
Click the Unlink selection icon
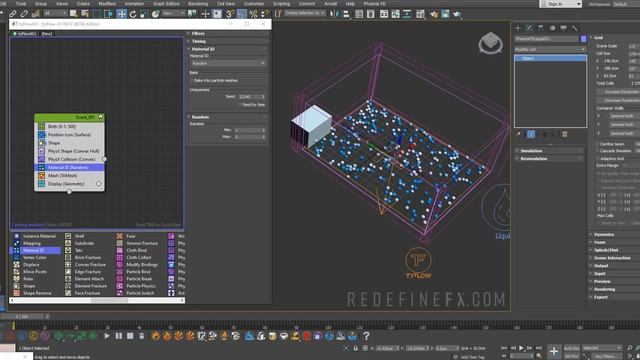click(24, 14)
